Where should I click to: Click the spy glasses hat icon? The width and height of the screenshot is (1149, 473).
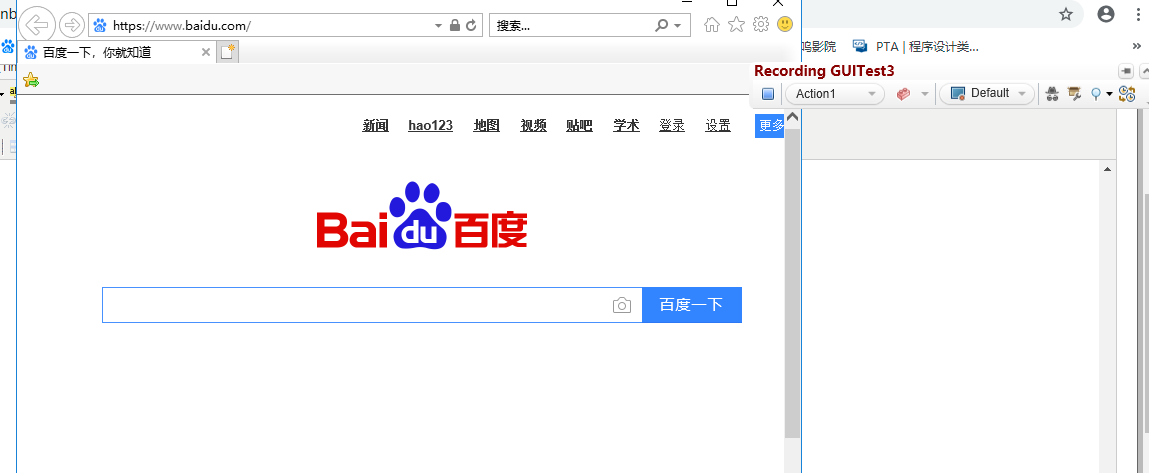pyautogui.click(x=1052, y=94)
